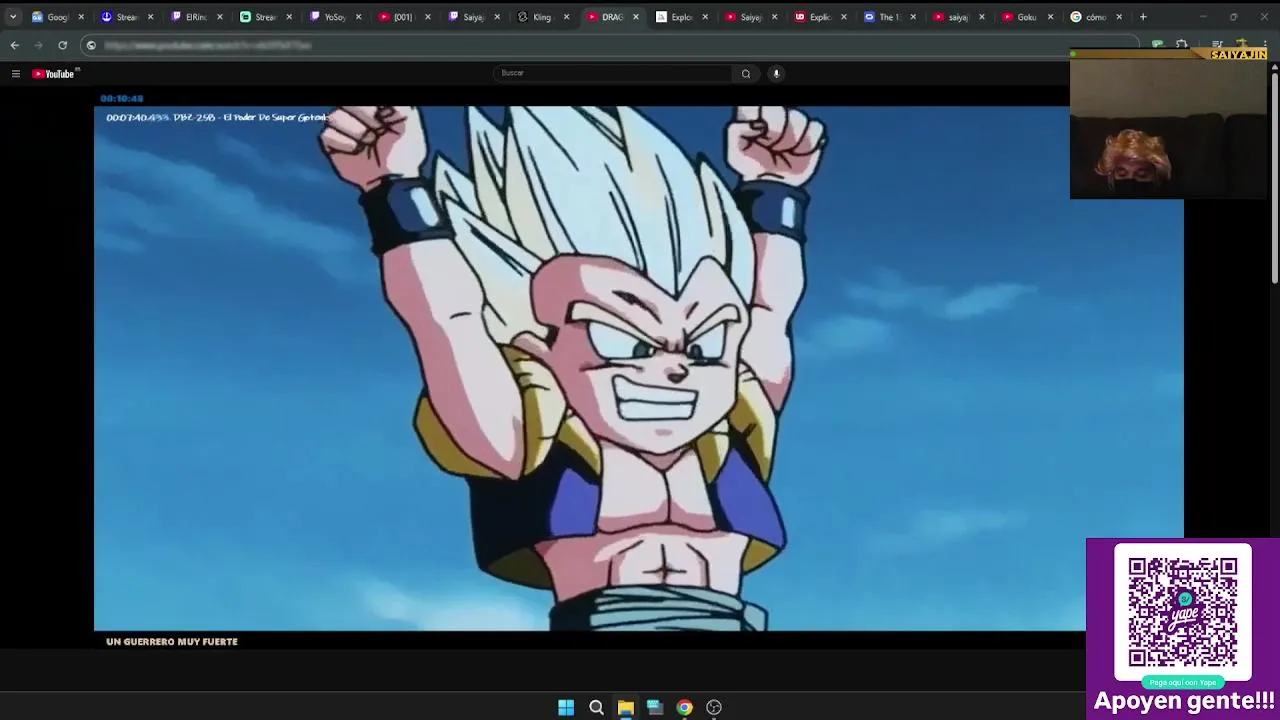1280x720 pixels.
Task: Open File Explorer from taskbar
Action: 625,707
